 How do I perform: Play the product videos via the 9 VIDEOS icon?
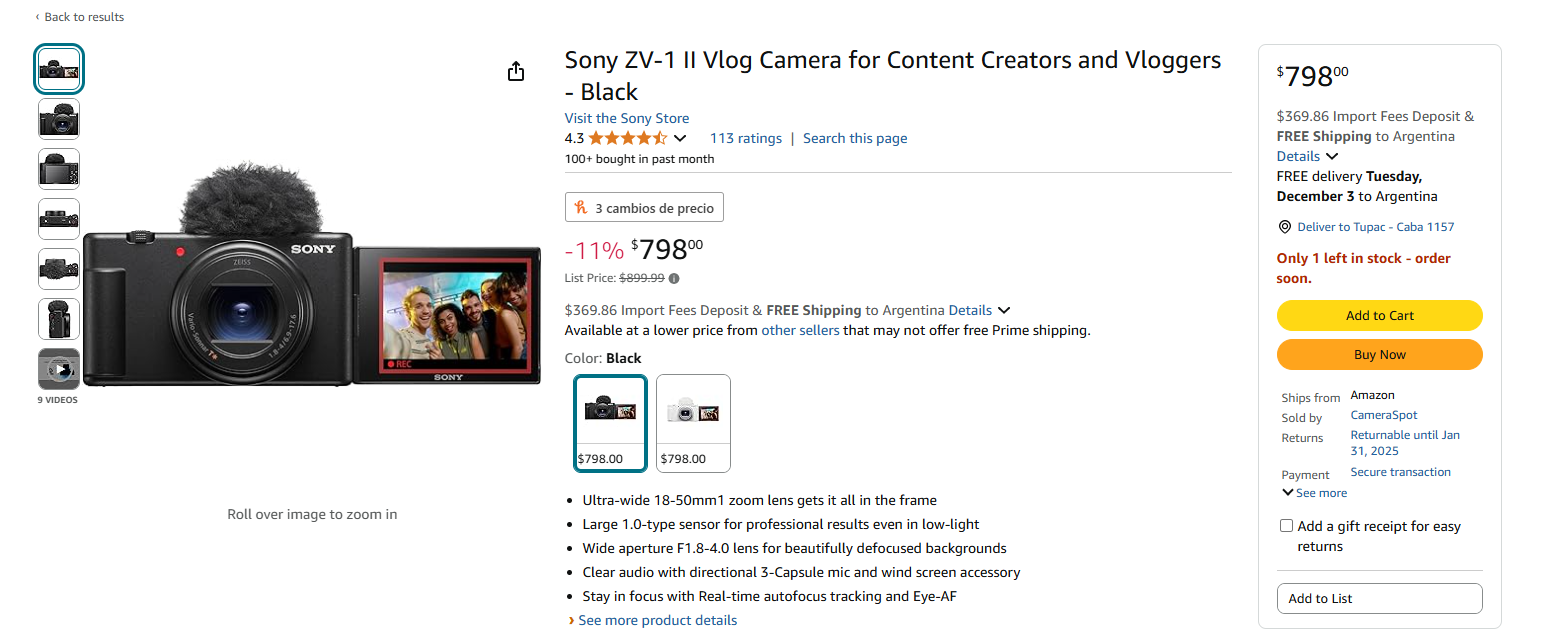(58, 369)
